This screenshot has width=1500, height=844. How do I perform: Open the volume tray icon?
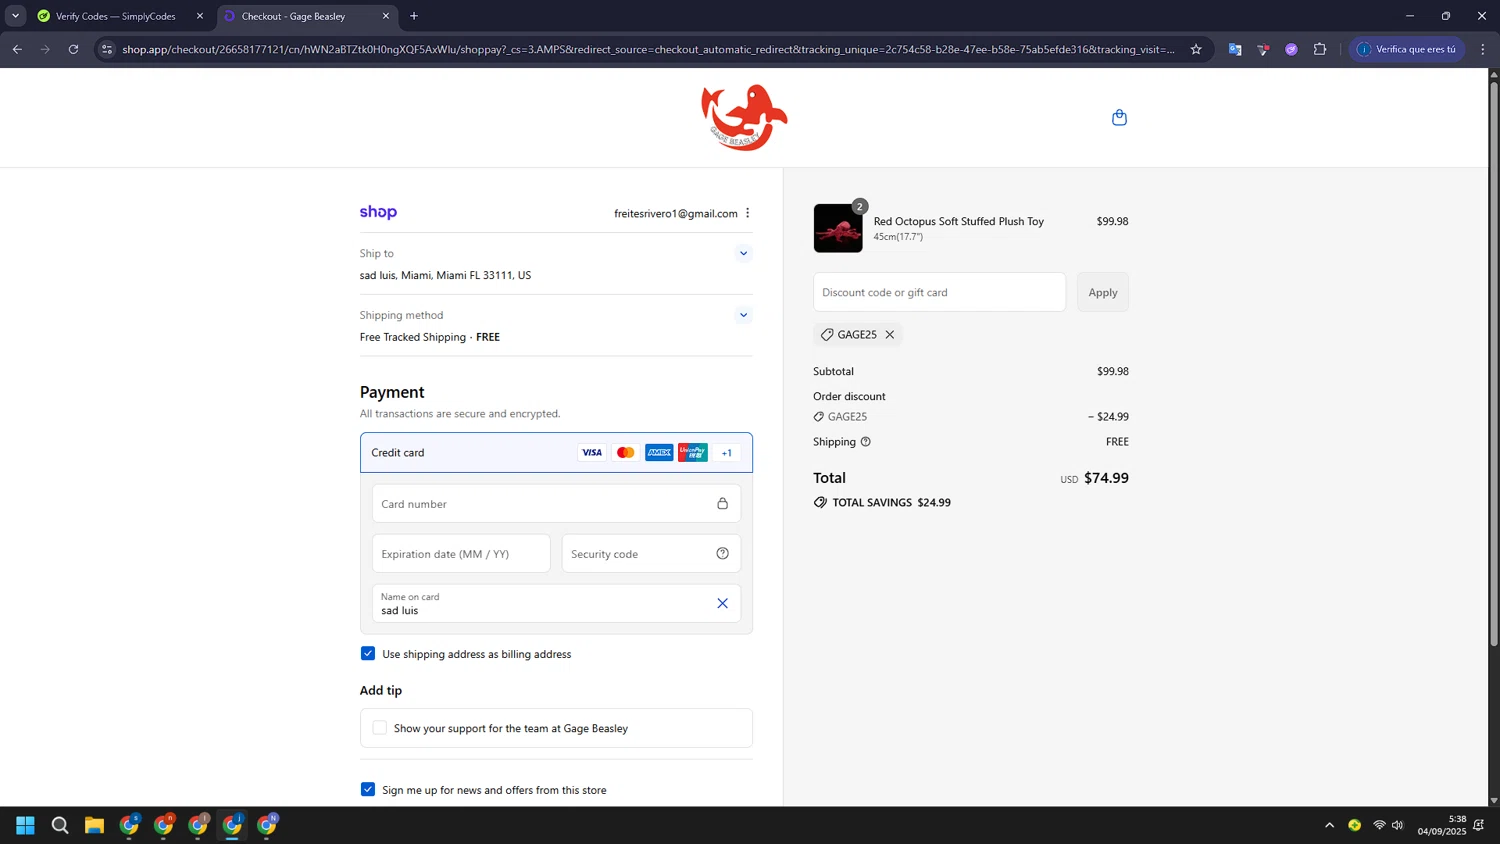(1398, 825)
